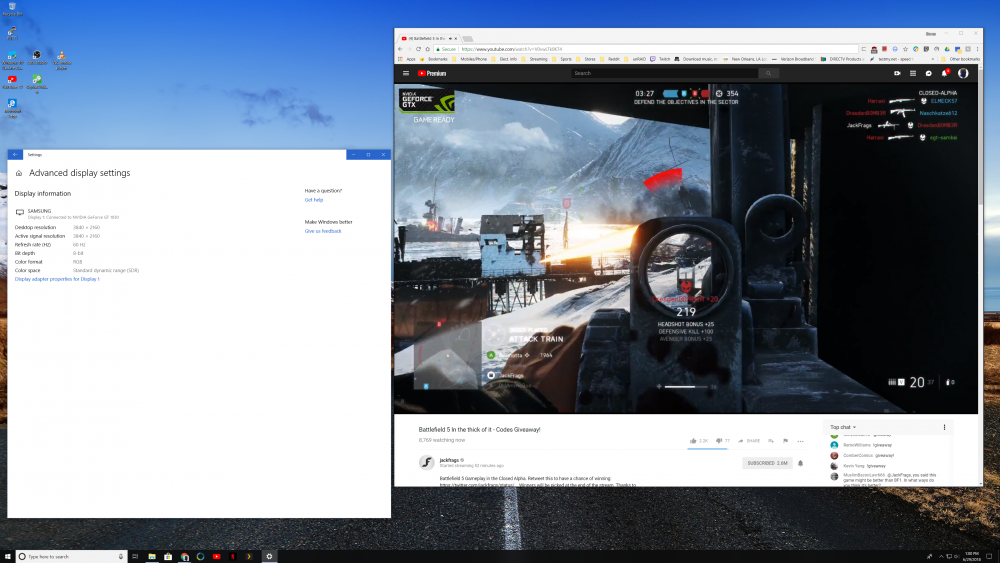This screenshot has height=563, width=1000.
Task: Click the taskbar clock
Action: pyautogui.click(x=971, y=557)
